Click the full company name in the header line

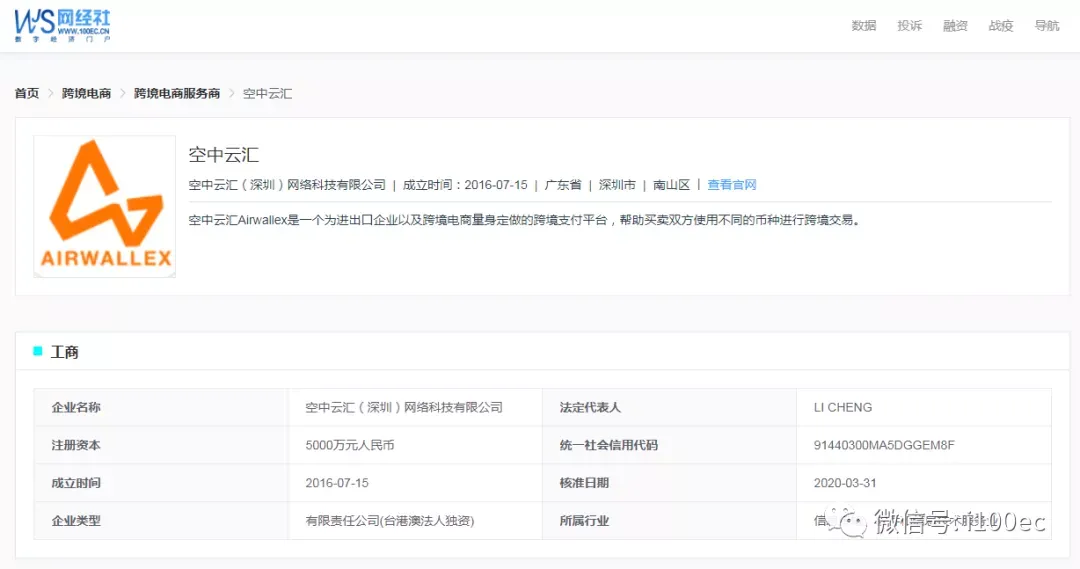pos(287,185)
